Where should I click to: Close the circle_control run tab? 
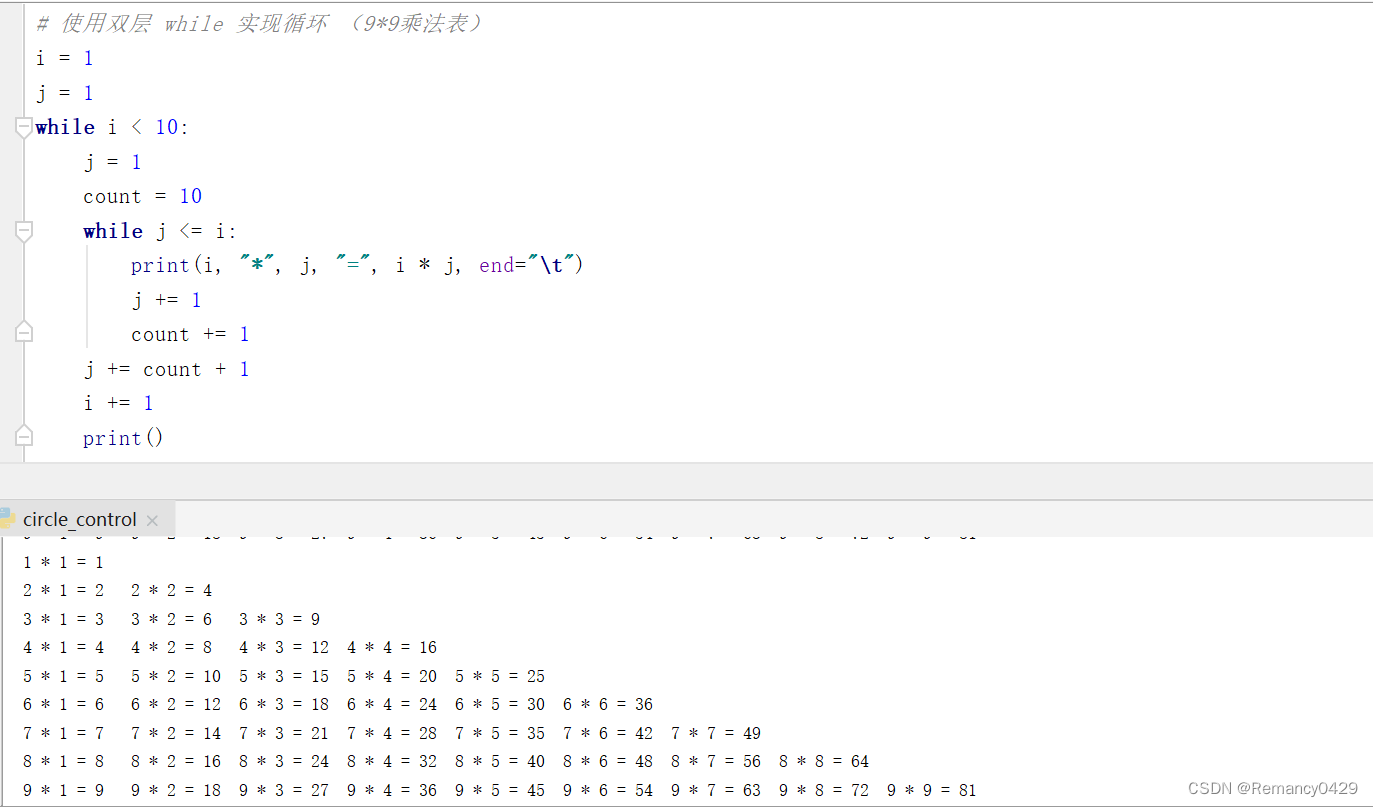[152, 520]
